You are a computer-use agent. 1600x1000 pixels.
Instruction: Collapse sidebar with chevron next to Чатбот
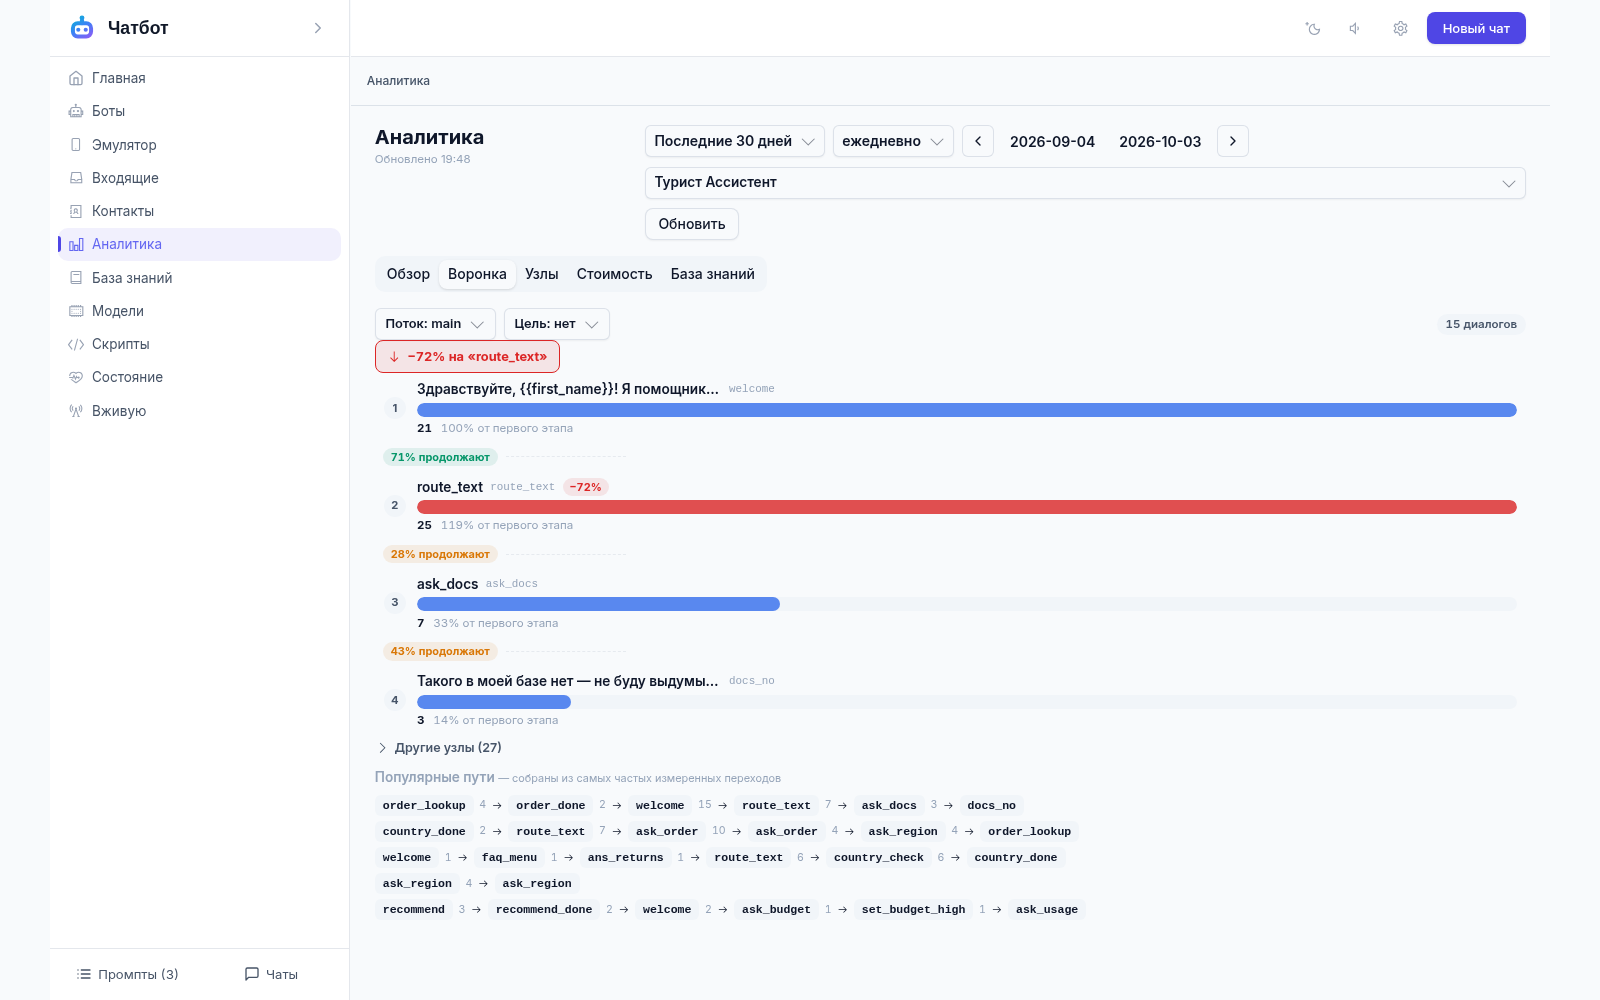[318, 28]
